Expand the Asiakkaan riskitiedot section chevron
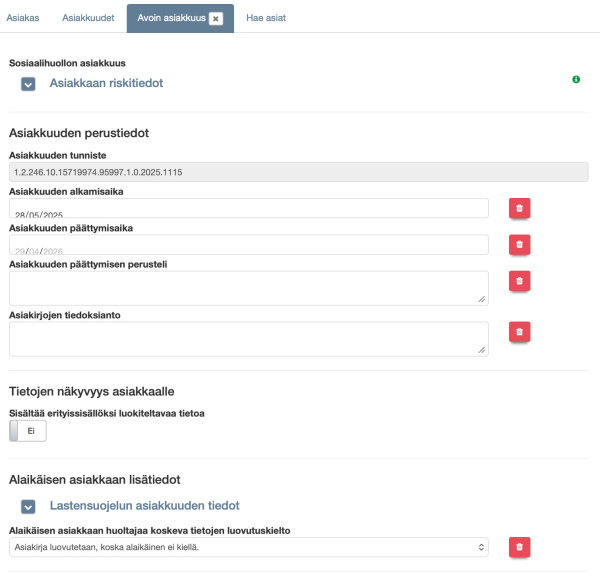600x574 pixels. (28, 84)
